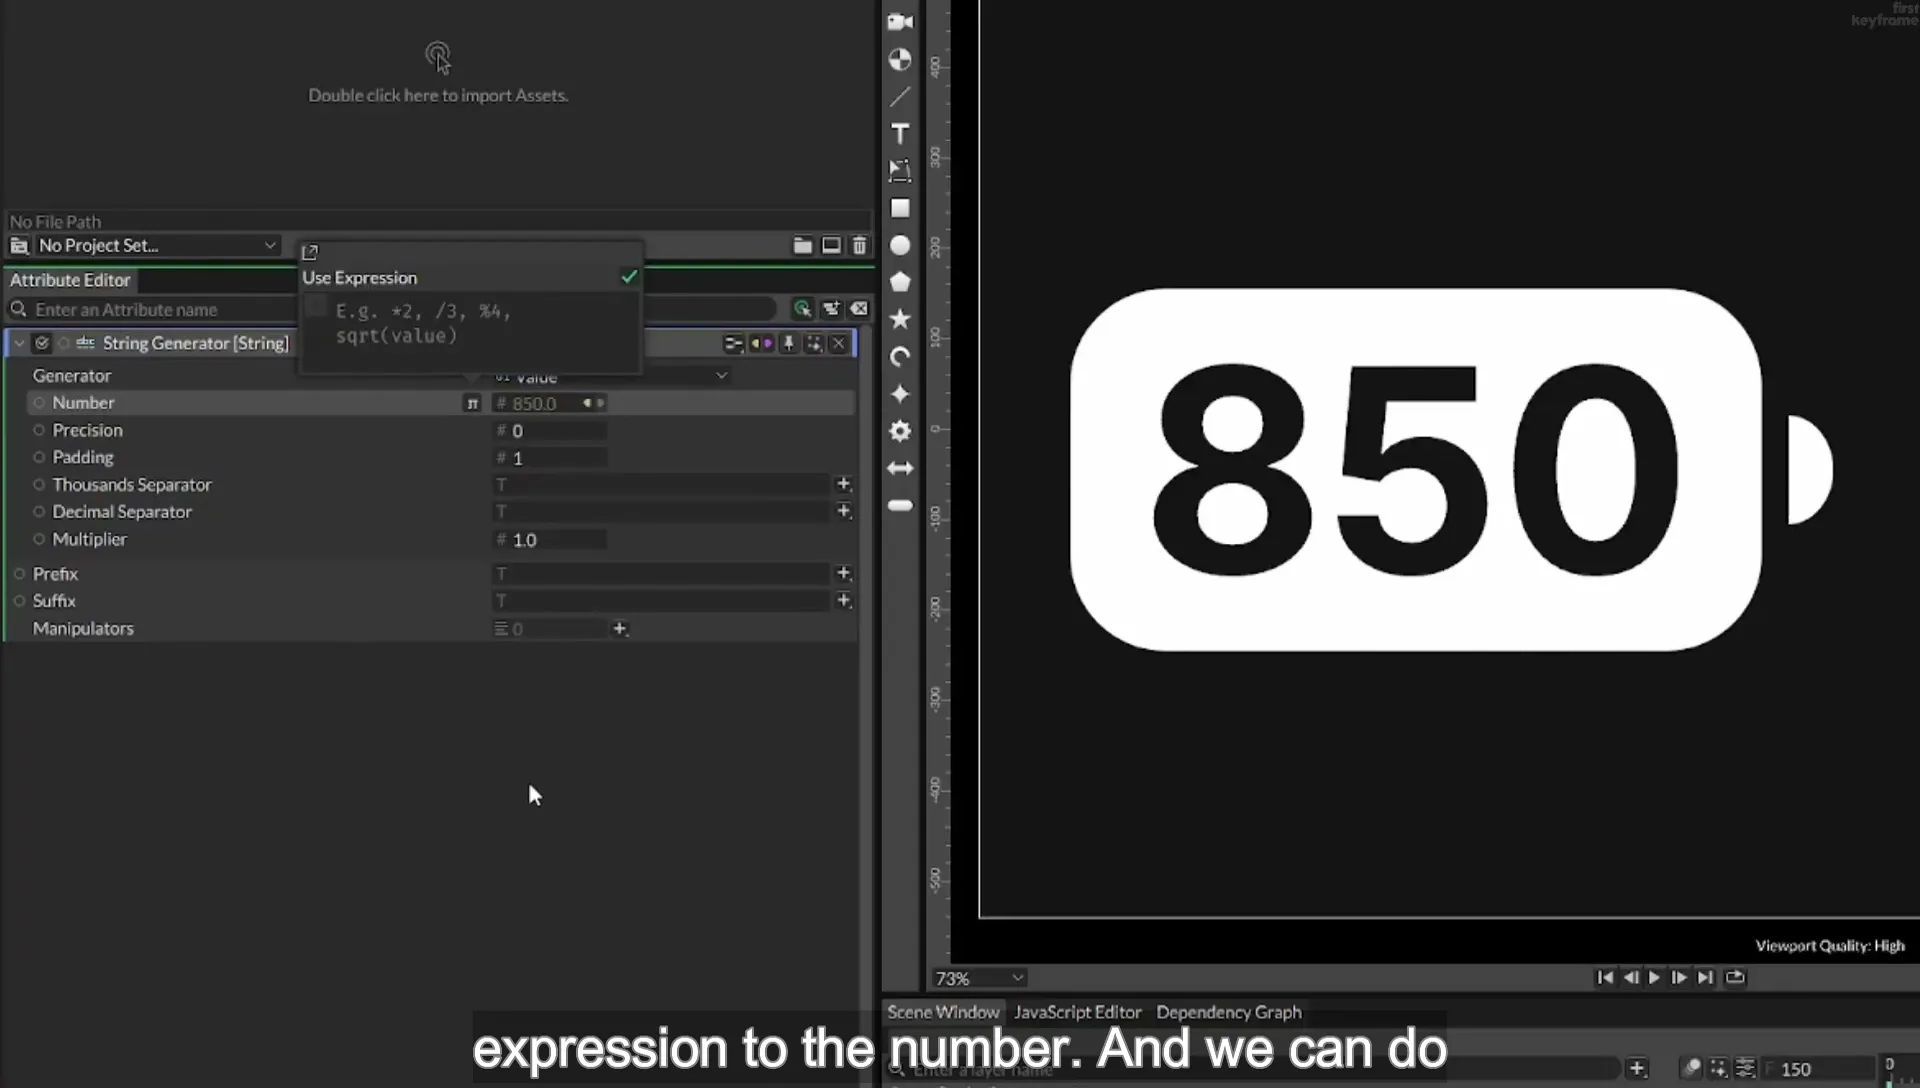Add a manipulator with plus button

[x=619, y=629]
